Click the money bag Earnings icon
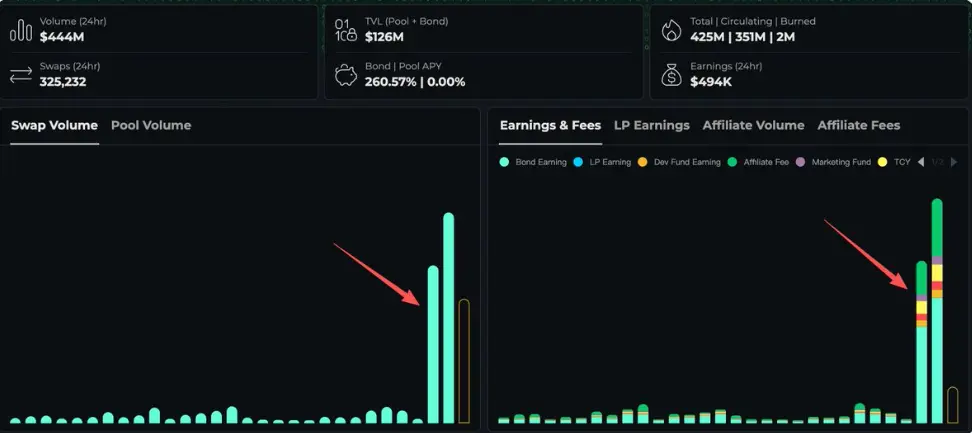This screenshot has height=433, width=972. (671, 75)
